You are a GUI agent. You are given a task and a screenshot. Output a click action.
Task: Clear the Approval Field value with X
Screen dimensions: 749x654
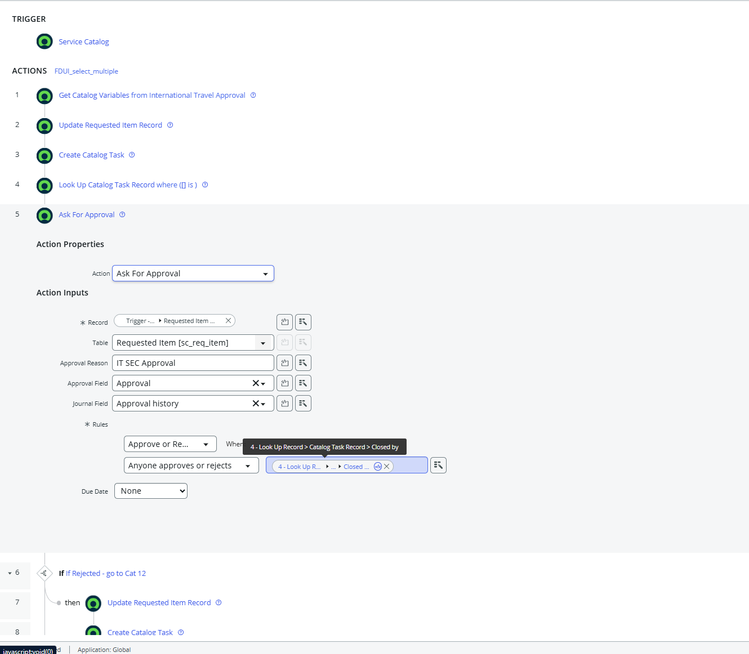coord(256,383)
